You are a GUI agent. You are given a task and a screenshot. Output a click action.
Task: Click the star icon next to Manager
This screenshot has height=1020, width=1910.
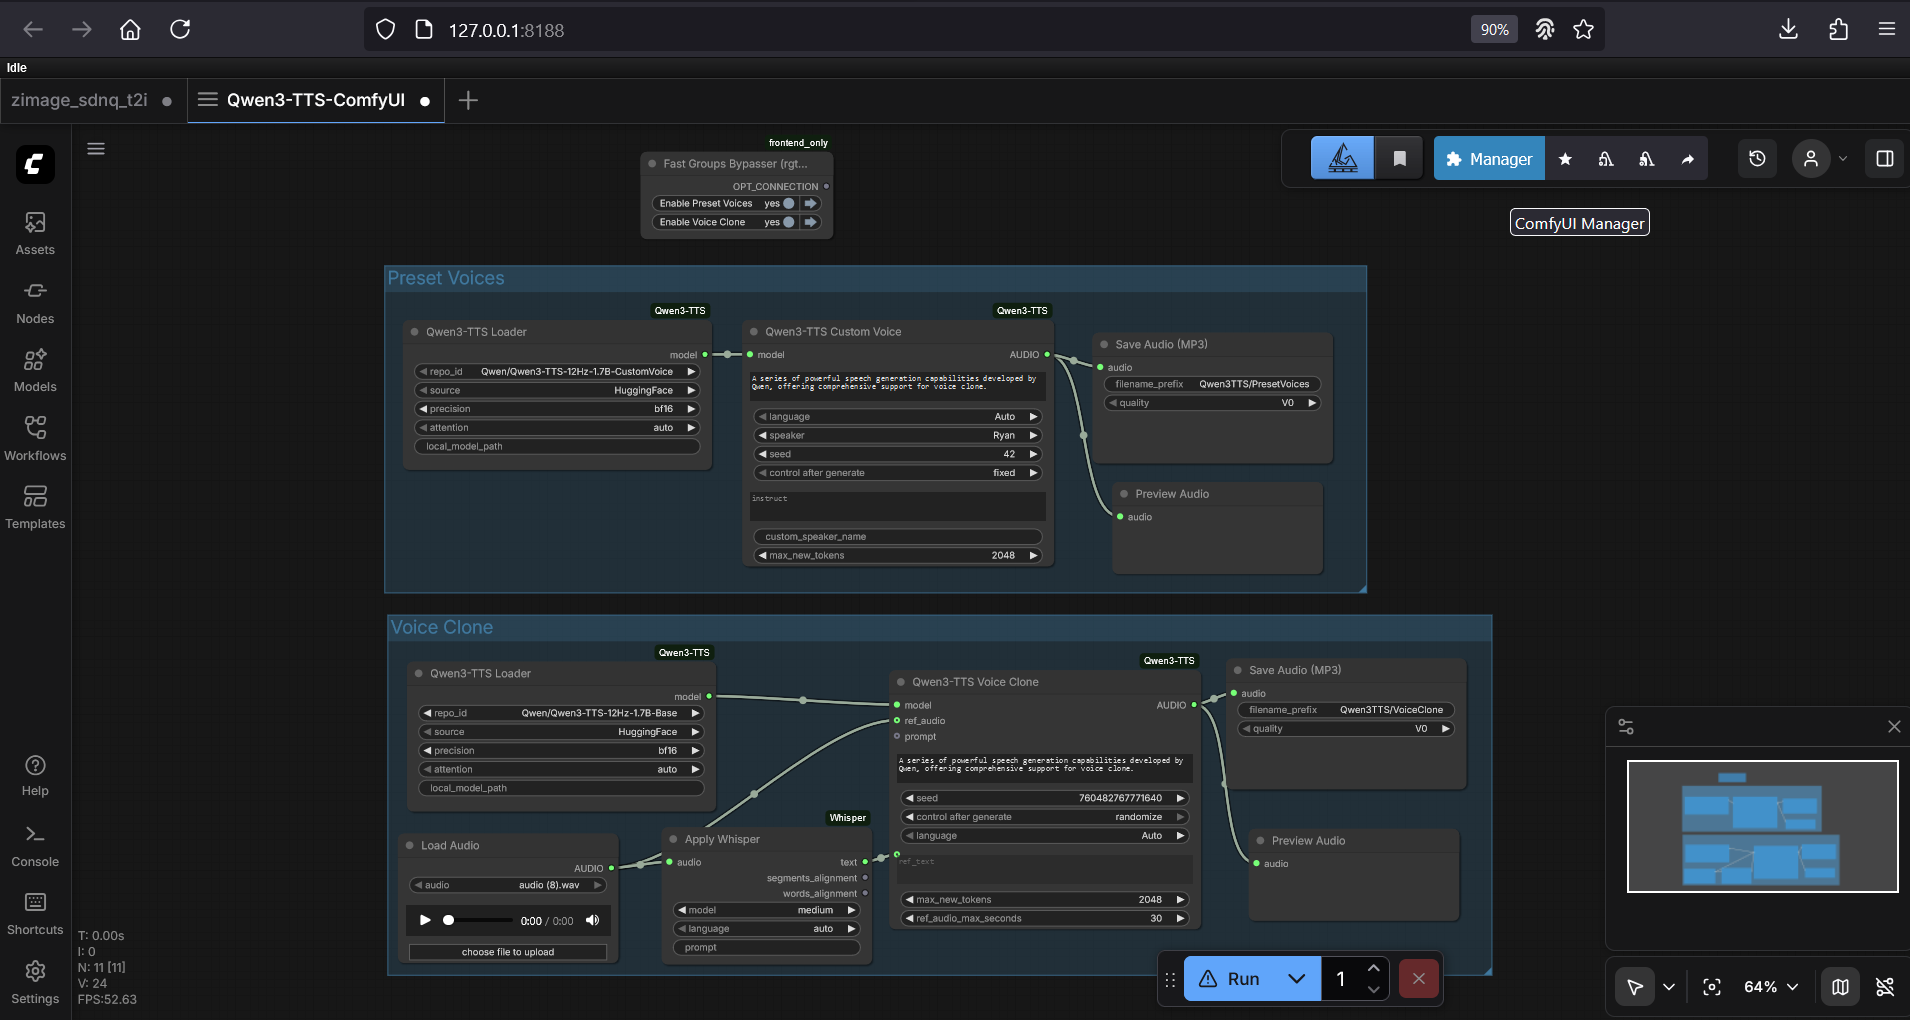click(x=1566, y=159)
